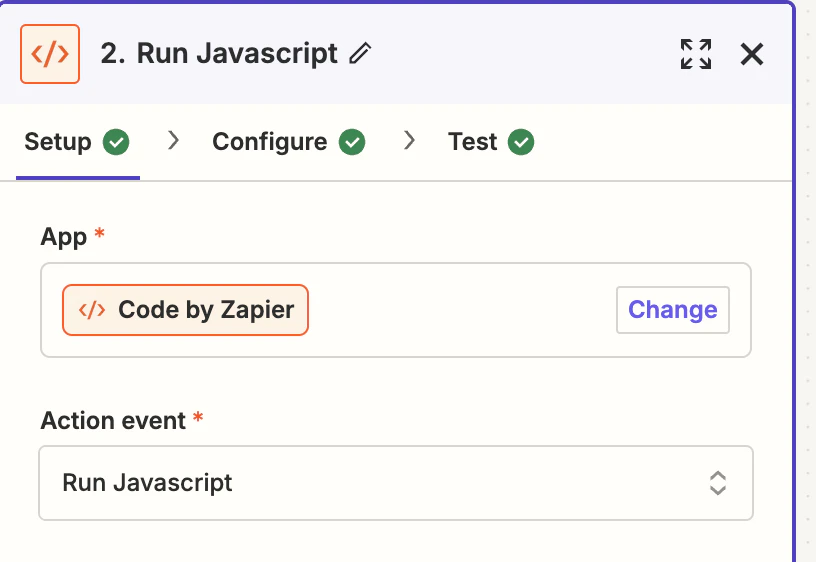Click the Change app button
This screenshot has height=562, width=816.
[x=673, y=310]
